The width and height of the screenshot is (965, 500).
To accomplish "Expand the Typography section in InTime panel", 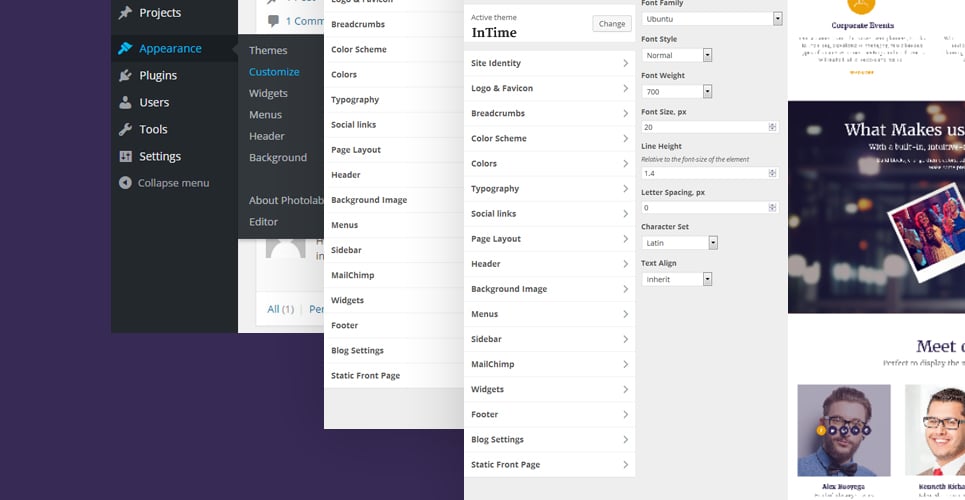I will click(550, 188).
